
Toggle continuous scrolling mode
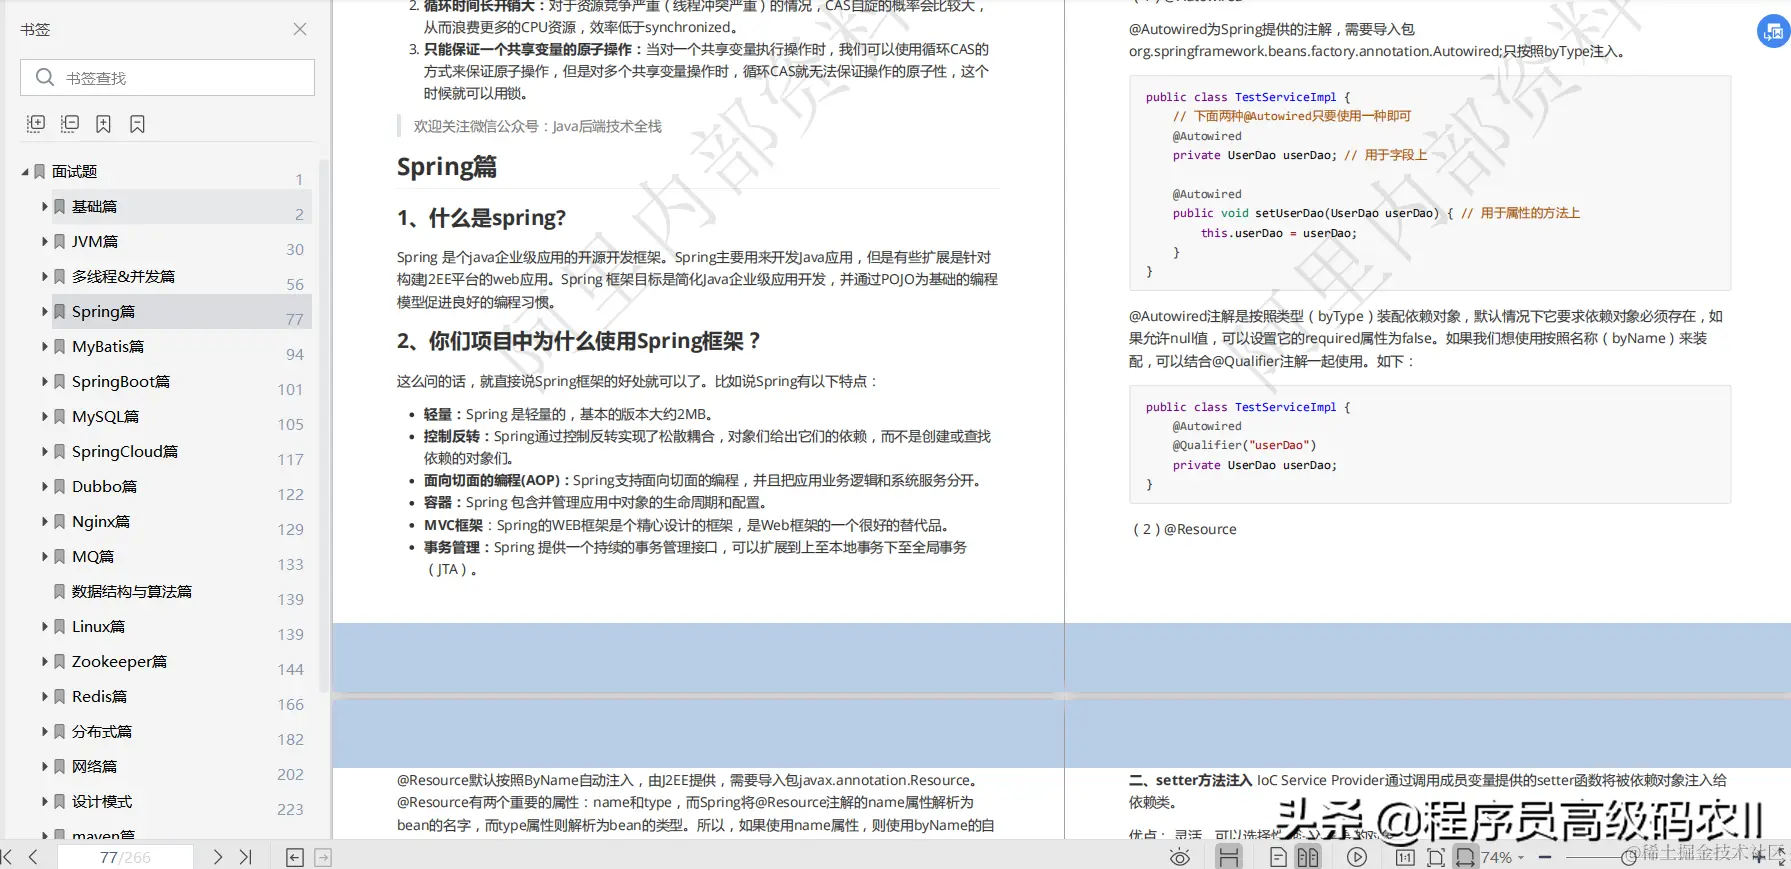coord(1229,857)
